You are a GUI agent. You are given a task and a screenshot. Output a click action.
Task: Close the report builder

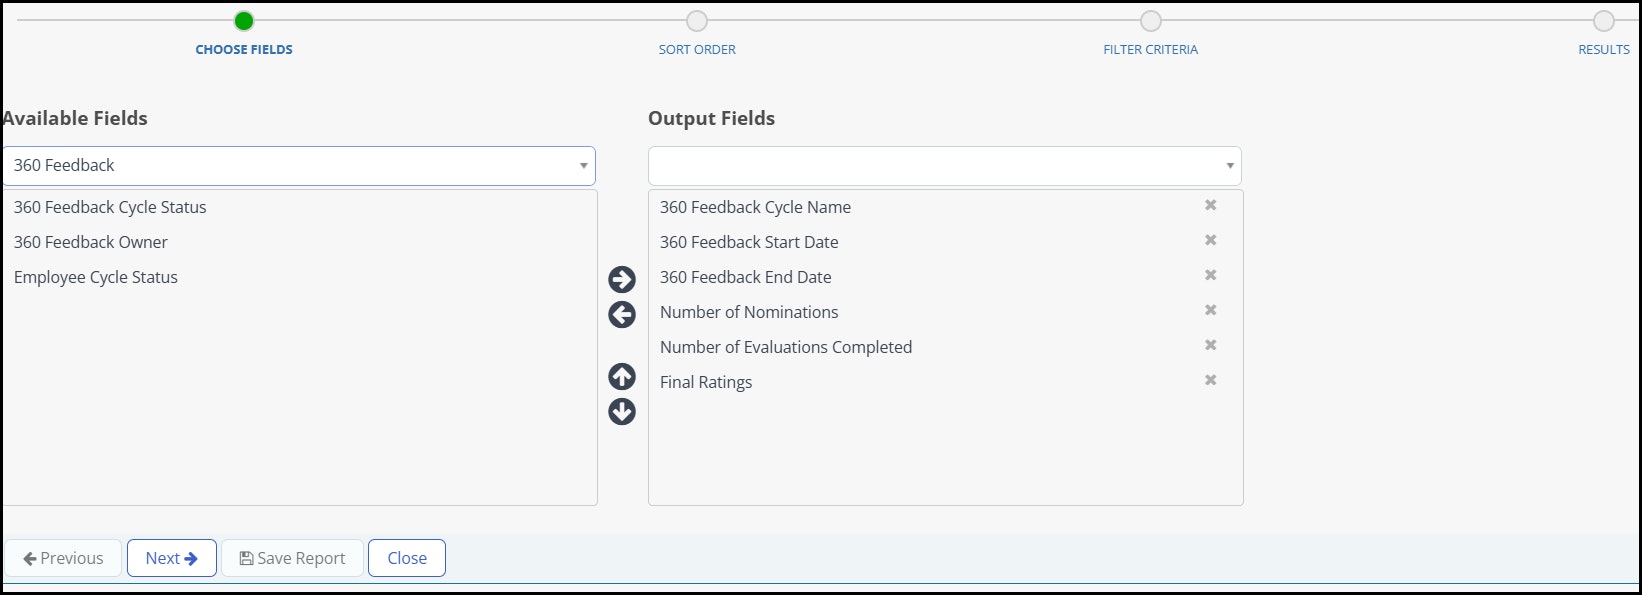coord(407,558)
